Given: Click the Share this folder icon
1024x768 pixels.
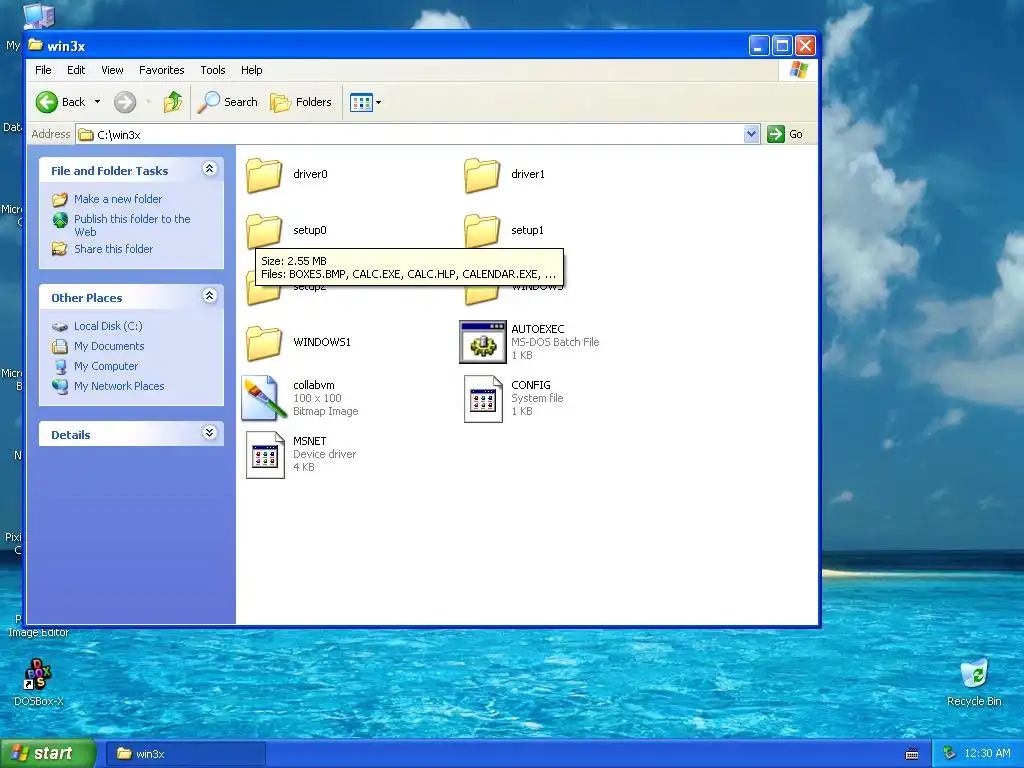Looking at the screenshot, I should tap(60, 249).
